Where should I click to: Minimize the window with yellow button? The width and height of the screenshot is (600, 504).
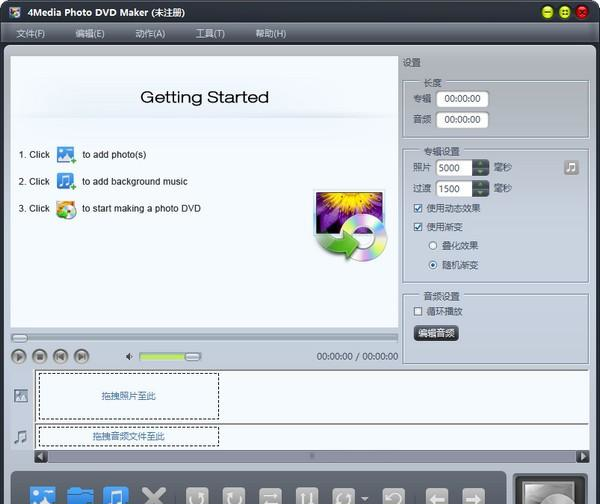(548, 12)
